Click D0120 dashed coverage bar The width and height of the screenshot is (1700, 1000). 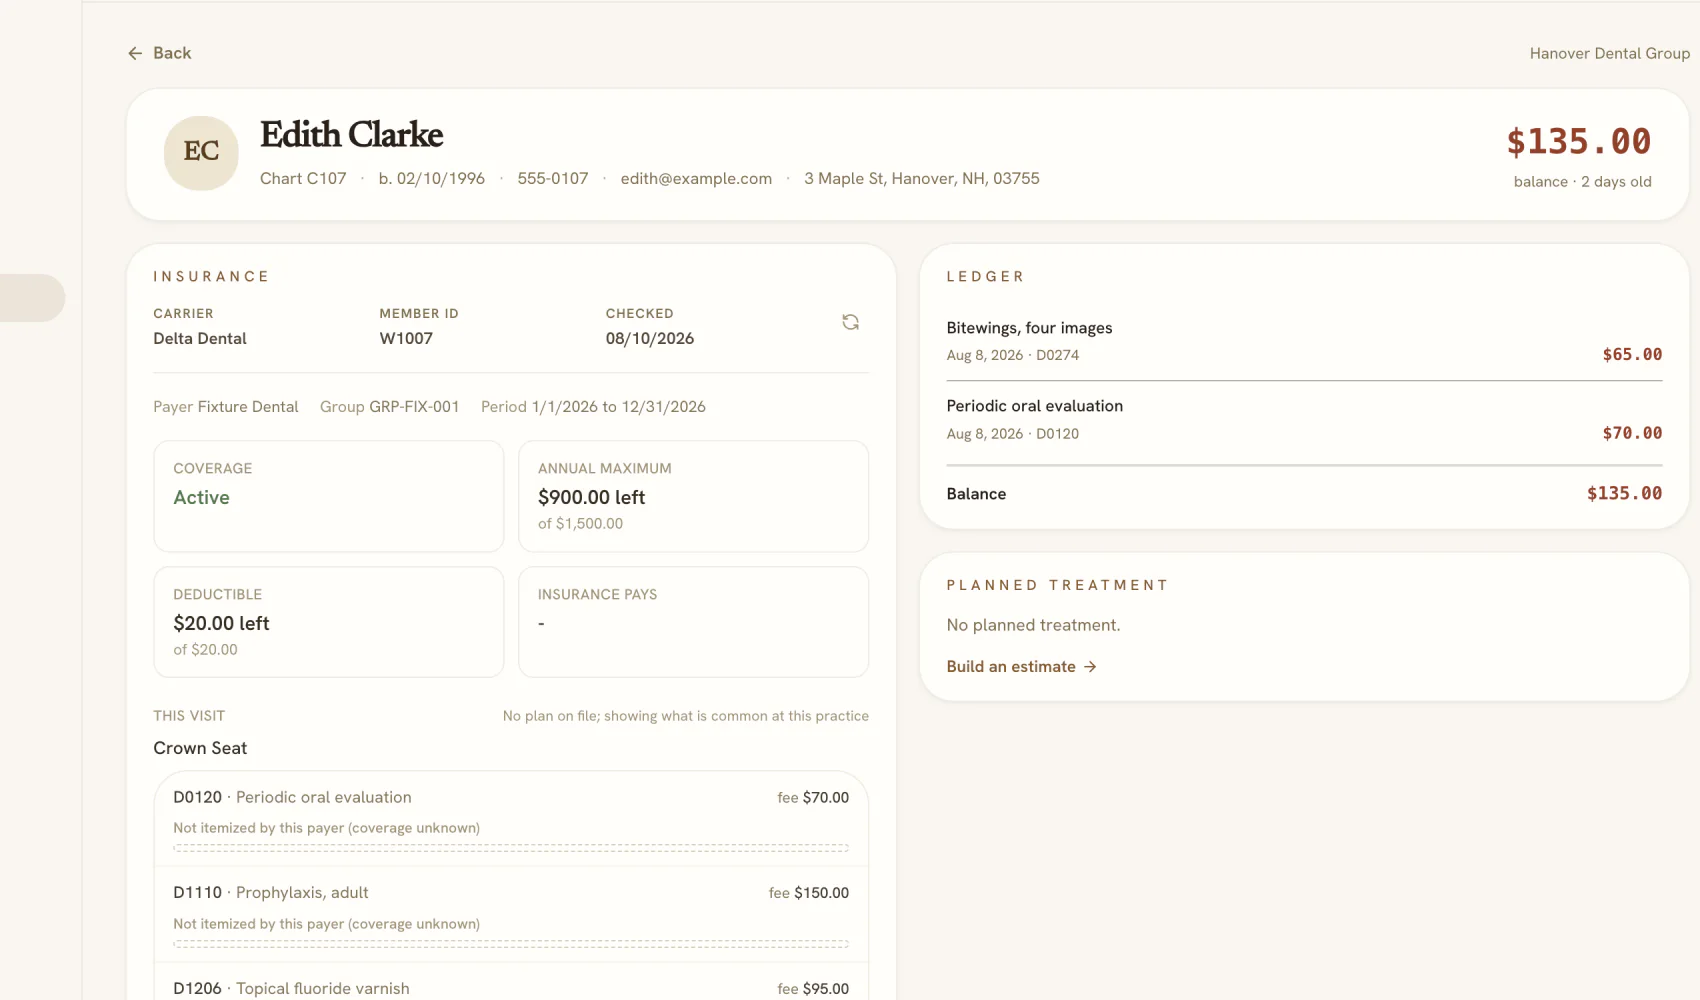pyautogui.click(x=511, y=848)
